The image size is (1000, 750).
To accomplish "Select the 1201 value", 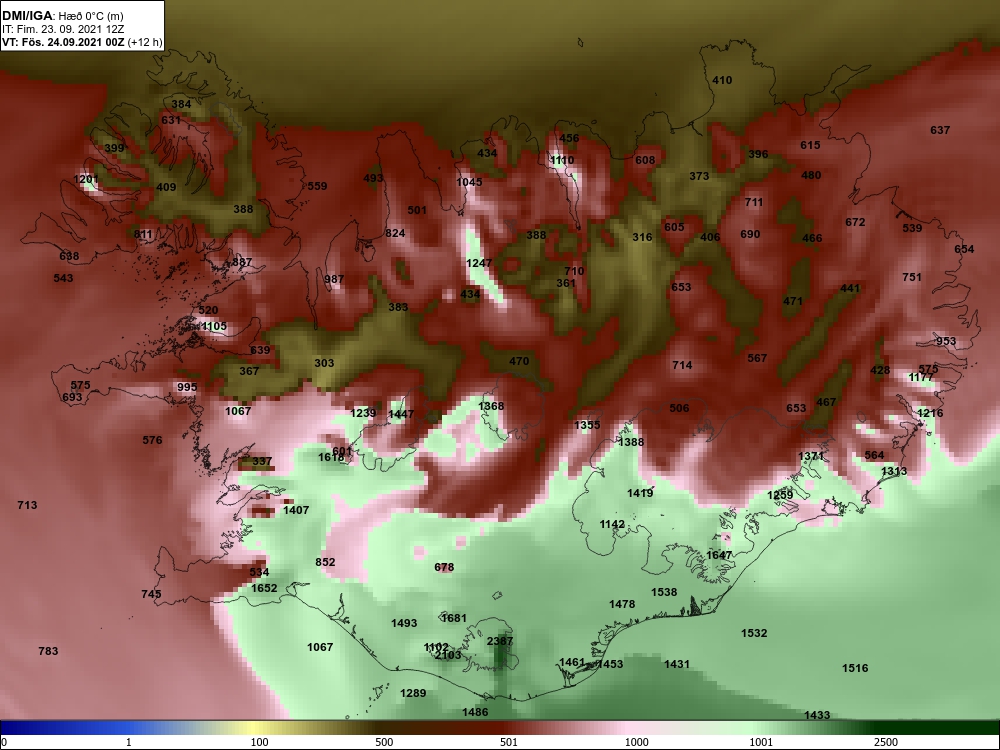I will (x=86, y=179).
